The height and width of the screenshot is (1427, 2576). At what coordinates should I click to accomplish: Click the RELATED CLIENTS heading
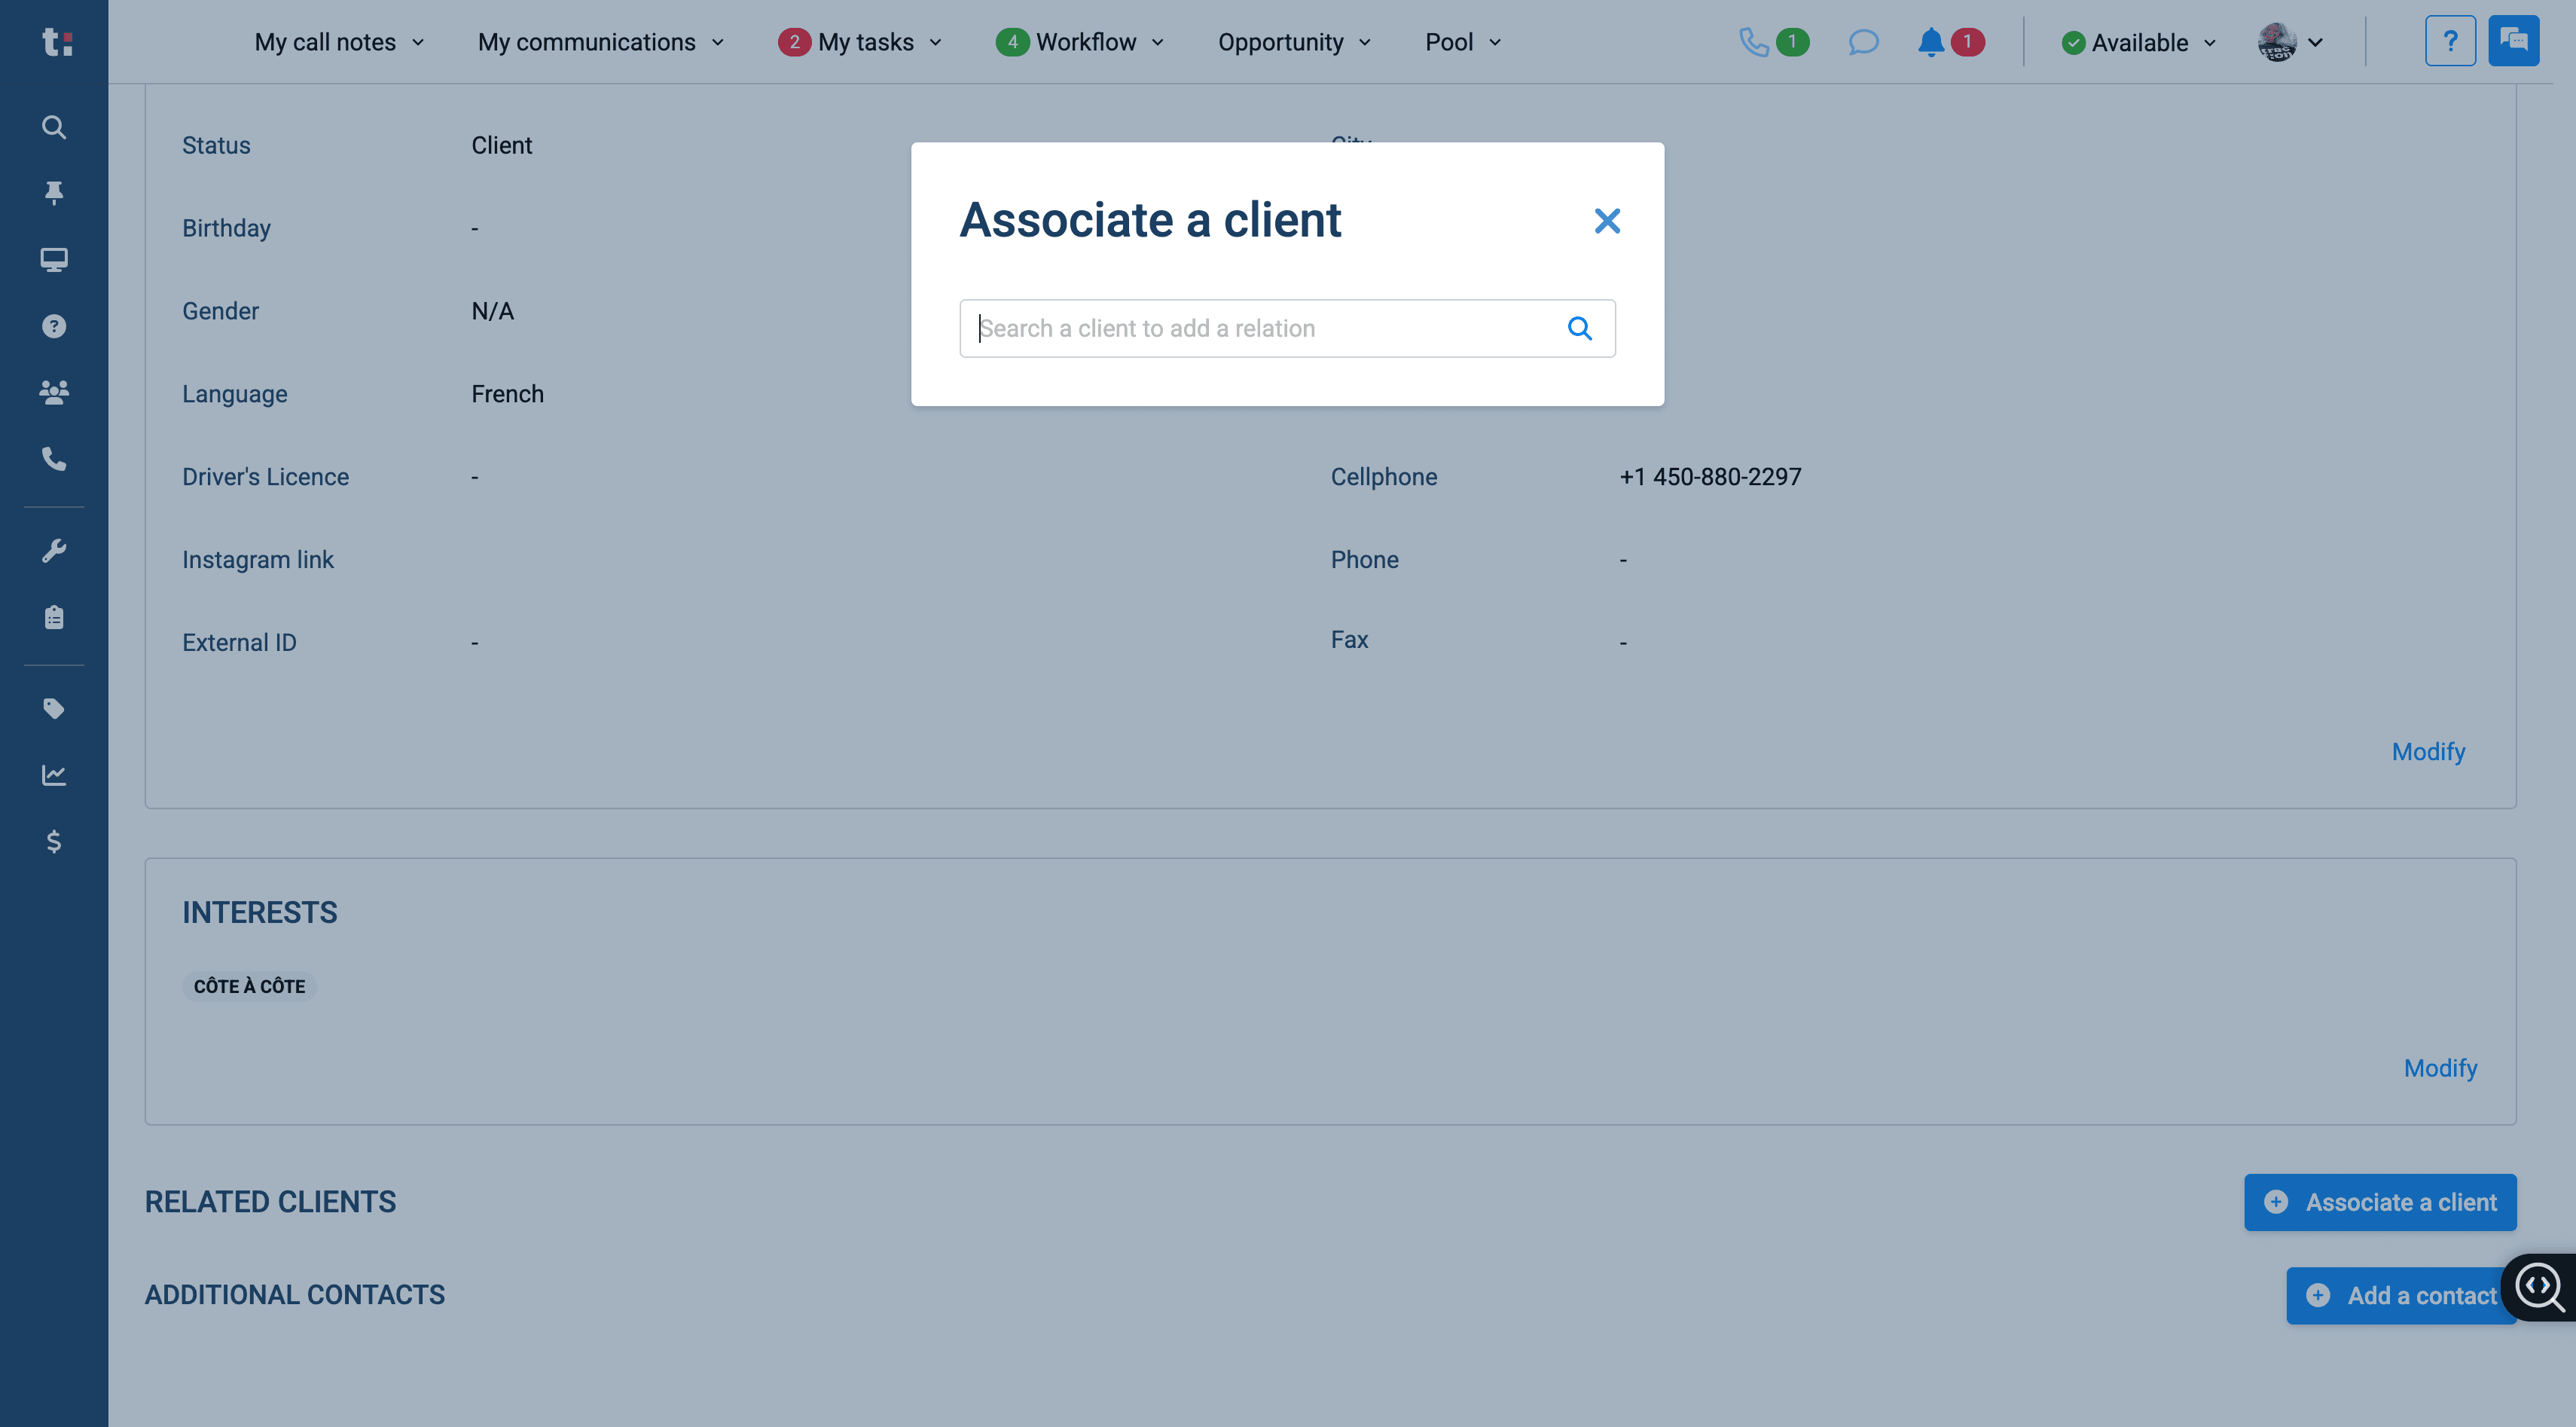[x=270, y=1202]
